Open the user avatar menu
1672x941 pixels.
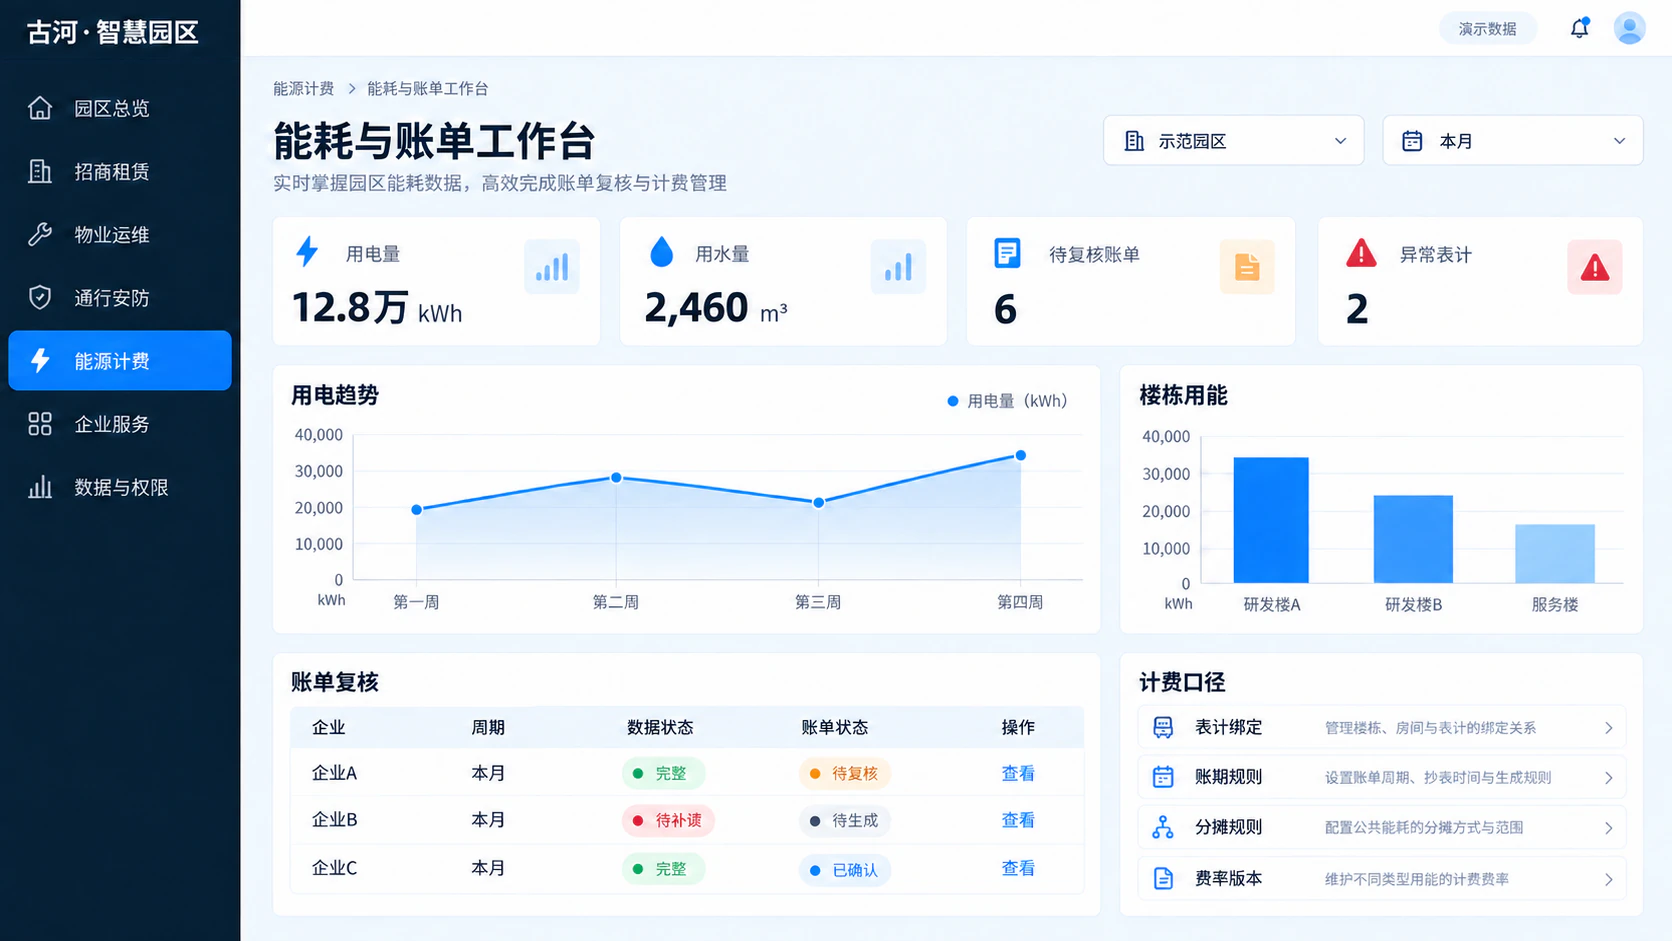pyautogui.click(x=1629, y=28)
